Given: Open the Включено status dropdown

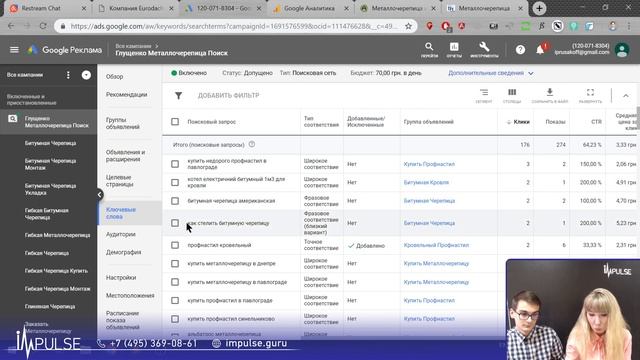Looking at the screenshot, I should coord(189,73).
